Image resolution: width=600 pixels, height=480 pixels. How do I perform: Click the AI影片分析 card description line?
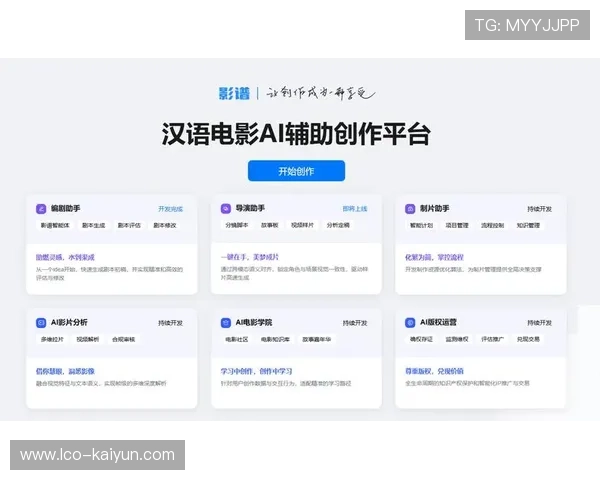pos(101,383)
